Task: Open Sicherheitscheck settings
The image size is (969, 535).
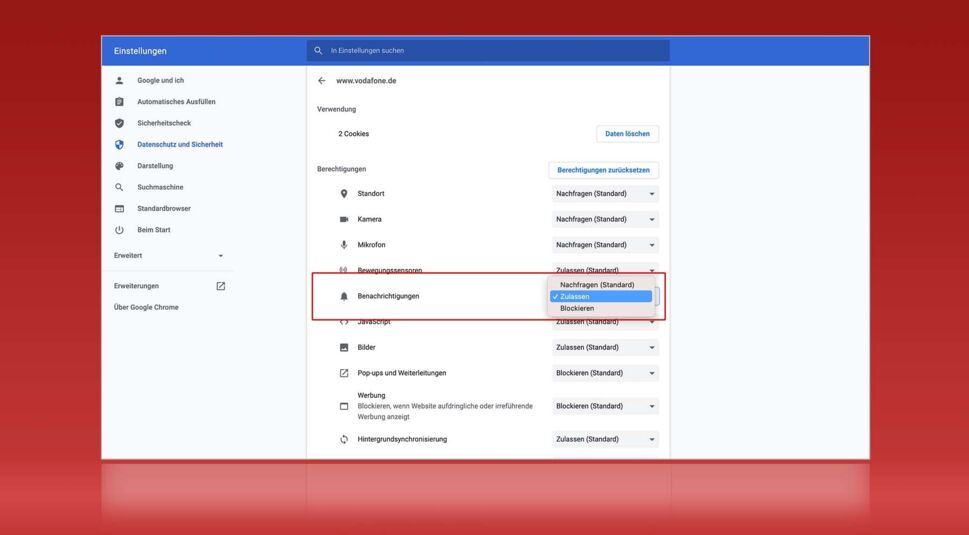Action: 164,123
